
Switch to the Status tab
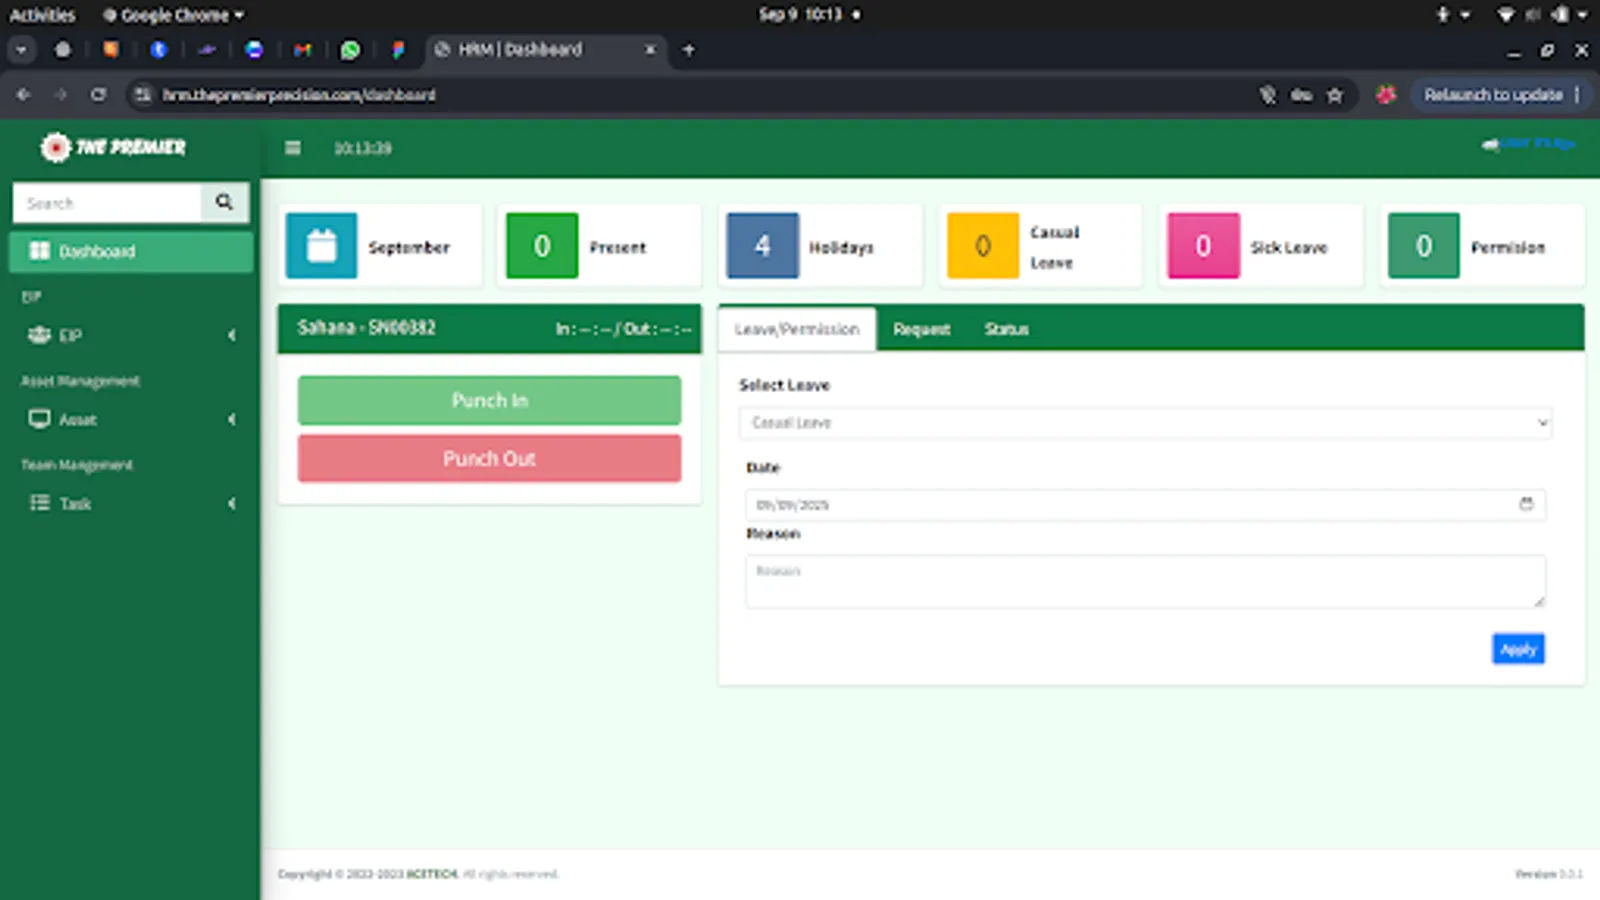point(1006,329)
